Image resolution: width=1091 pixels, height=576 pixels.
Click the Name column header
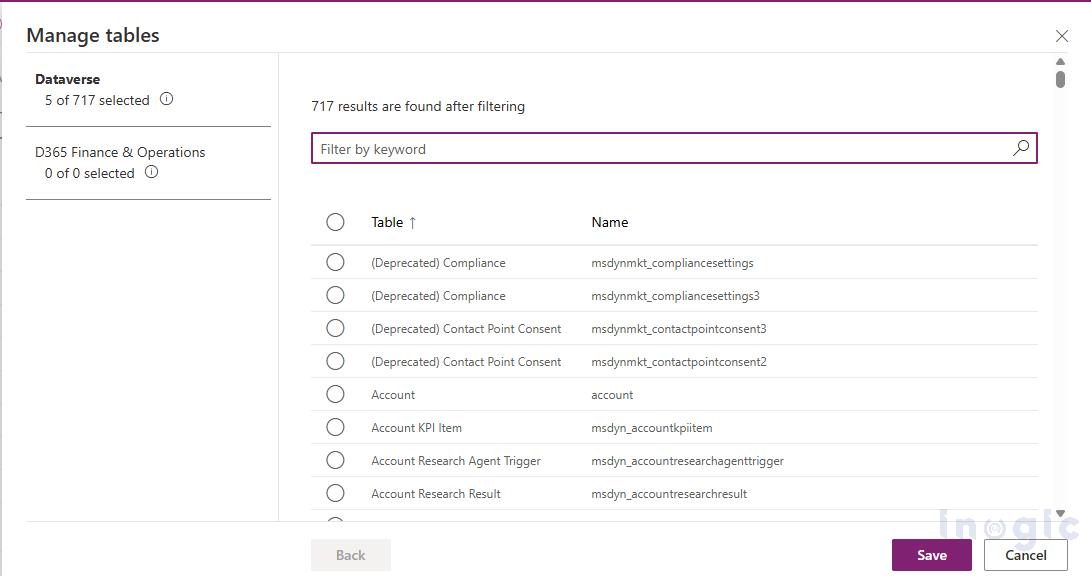coord(610,222)
